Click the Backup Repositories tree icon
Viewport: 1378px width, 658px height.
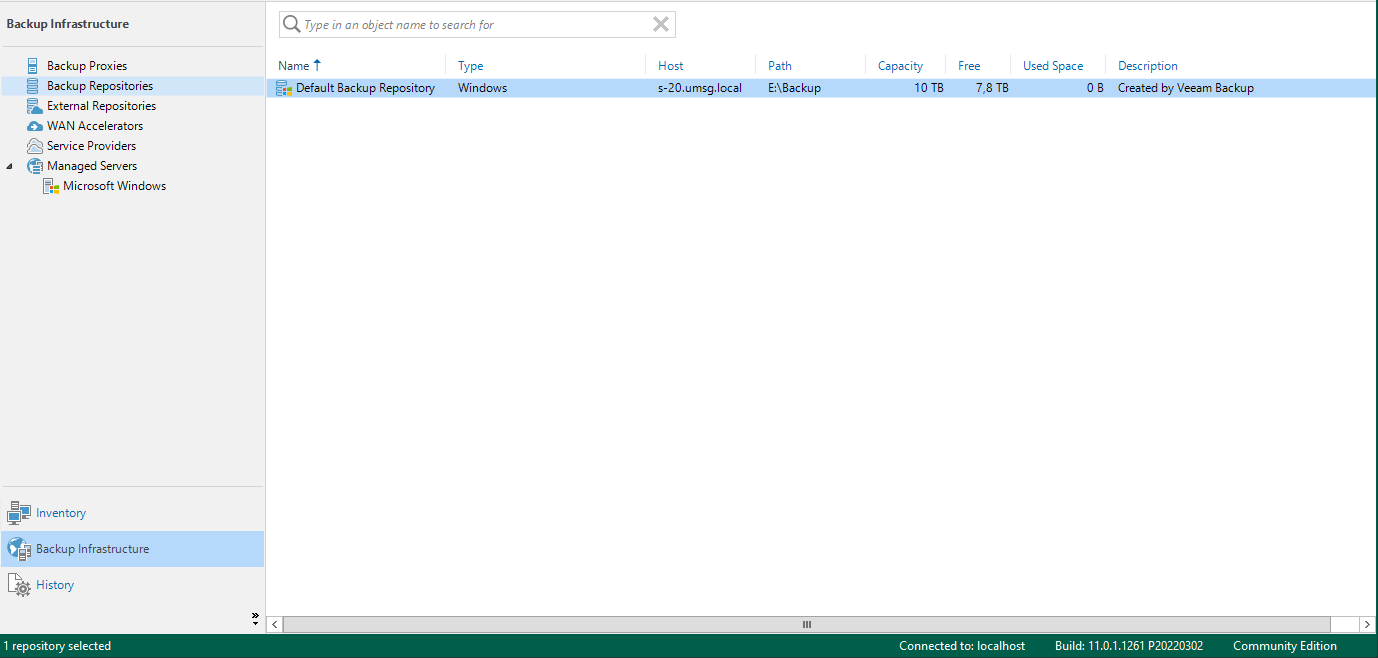tap(34, 86)
